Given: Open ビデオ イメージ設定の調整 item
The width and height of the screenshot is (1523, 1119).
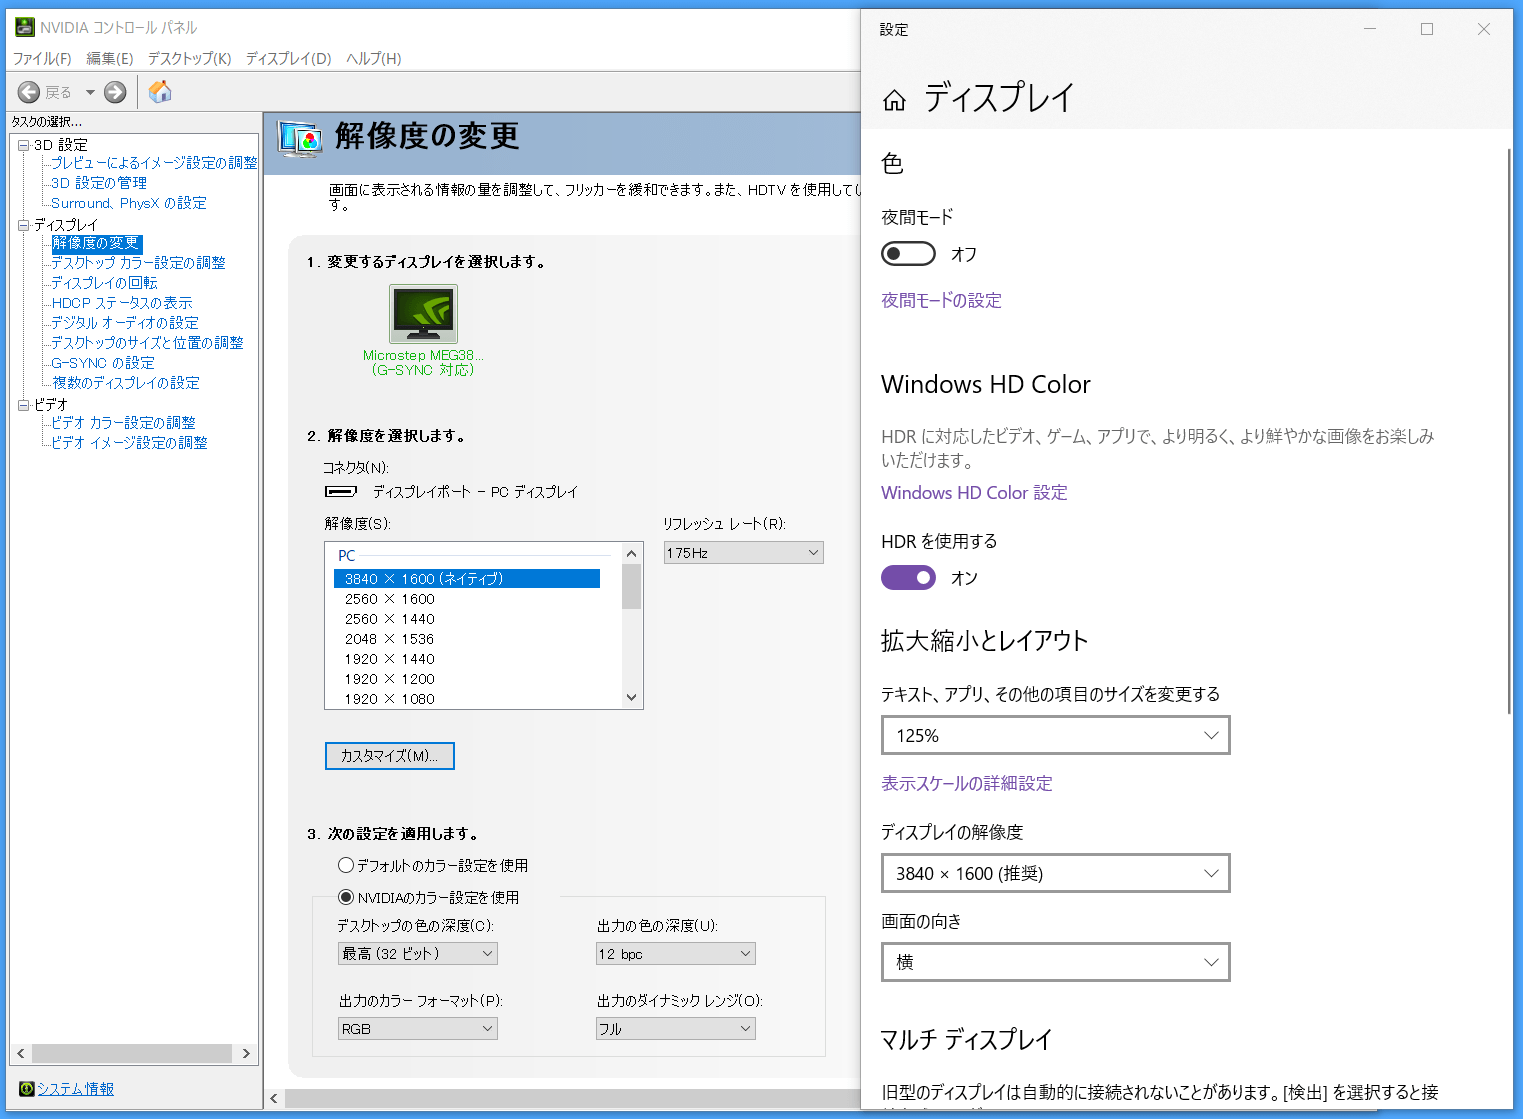Looking at the screenshot, I should pyautogui.click(x=129, y=443).
